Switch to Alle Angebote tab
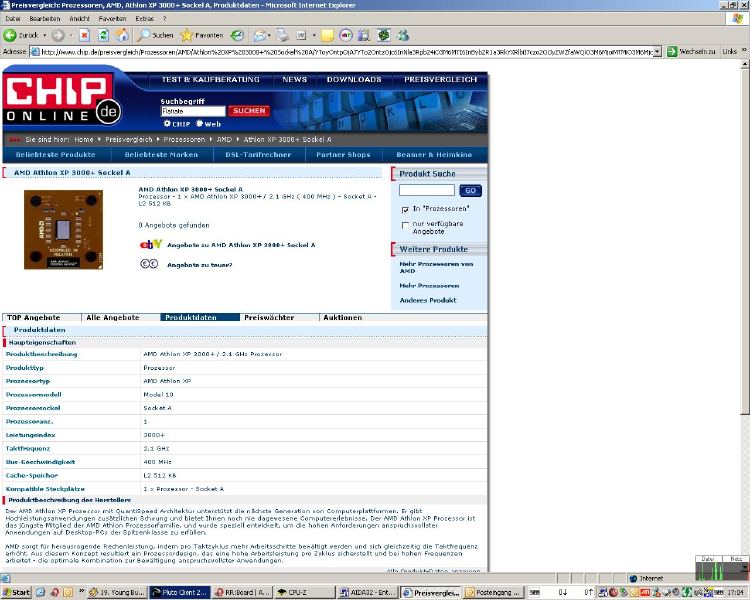This screenshot has width=750, height=600. pos(121,317)
